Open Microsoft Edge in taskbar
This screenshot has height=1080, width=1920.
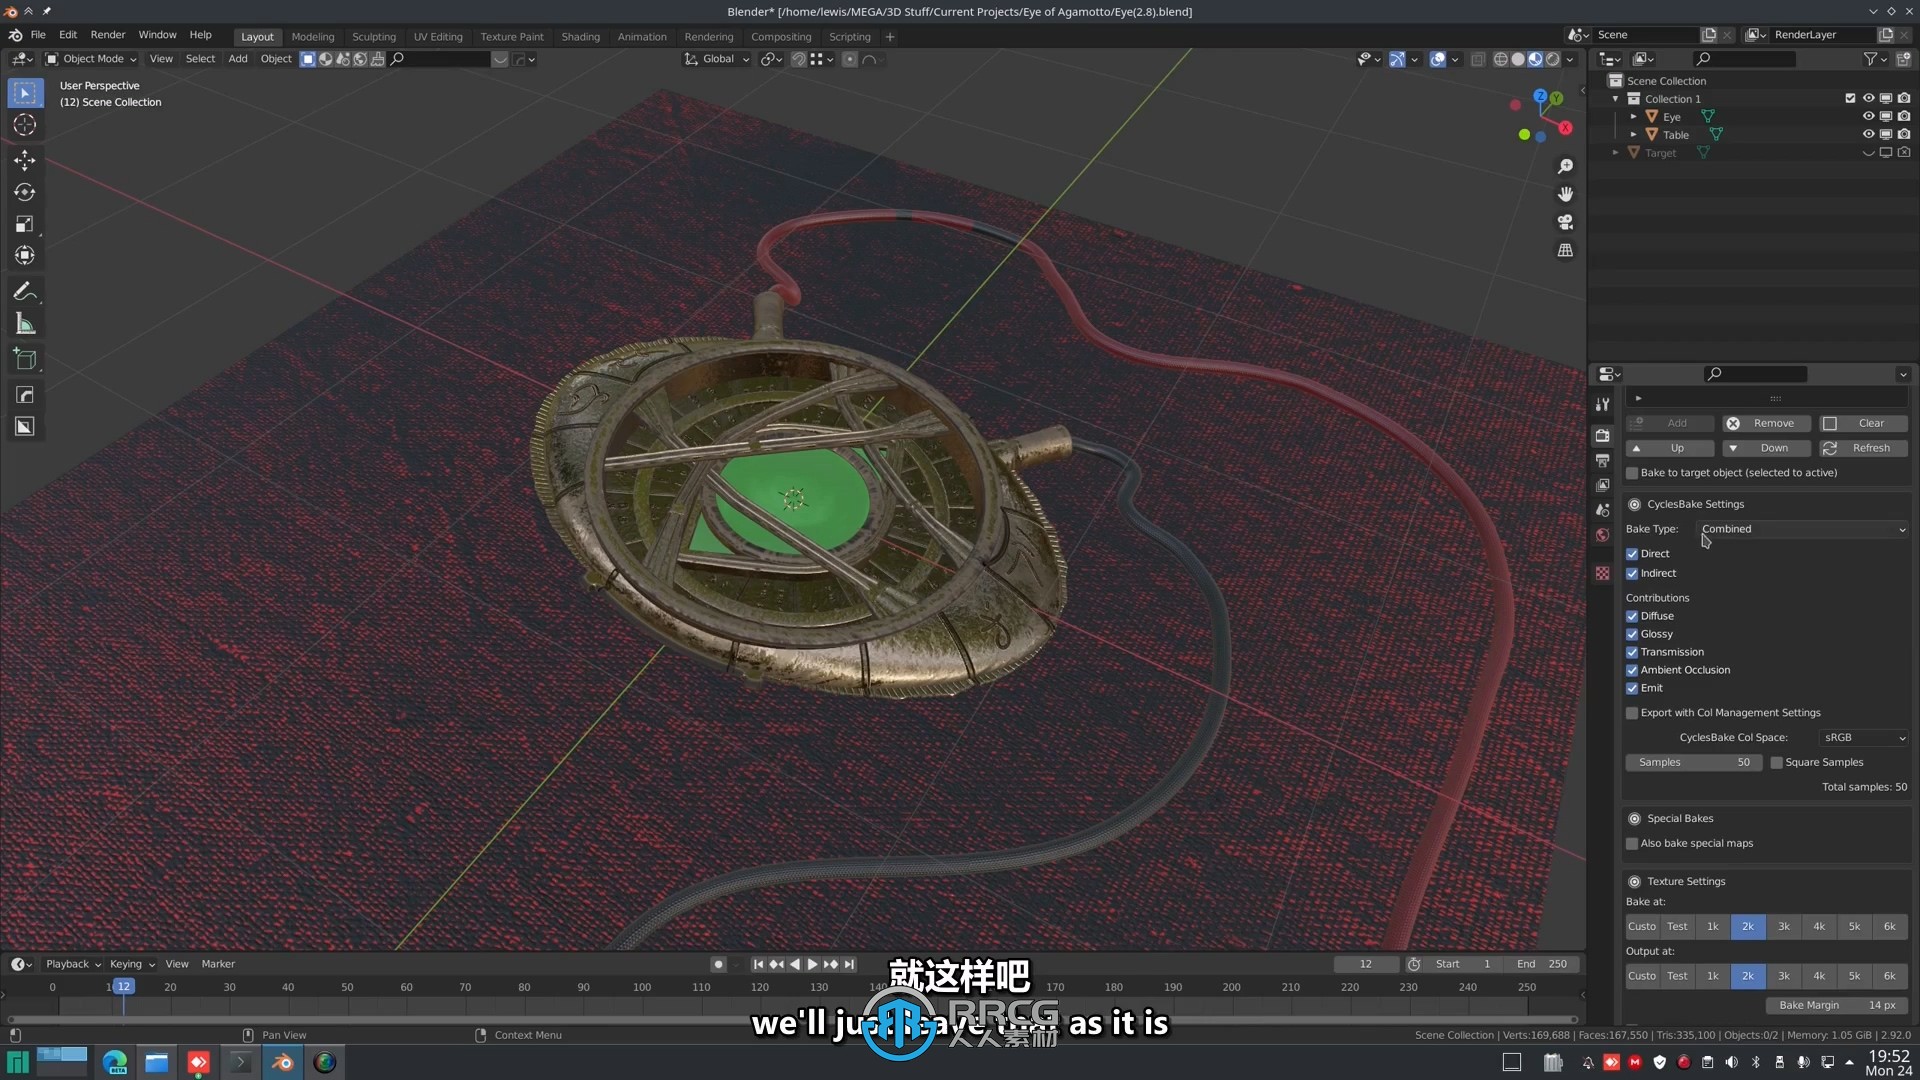(115, 1062)
